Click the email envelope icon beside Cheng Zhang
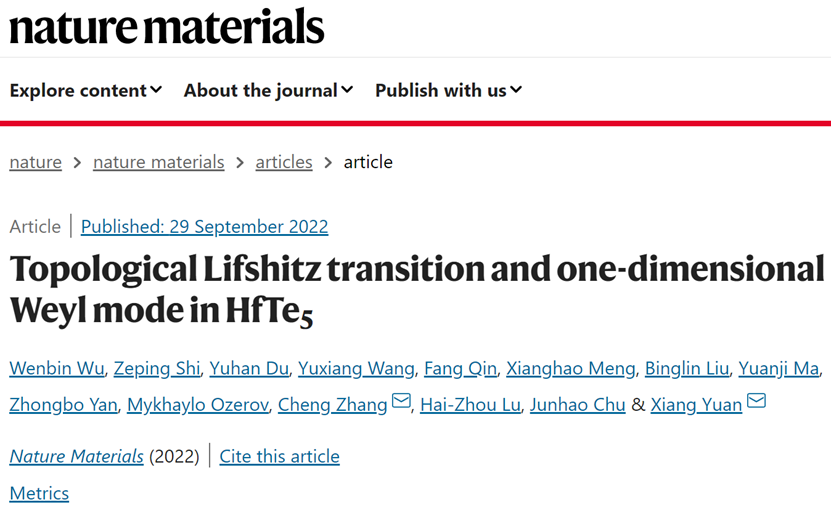The height and width of the screenshot is (518, 831). coord(401,403)
